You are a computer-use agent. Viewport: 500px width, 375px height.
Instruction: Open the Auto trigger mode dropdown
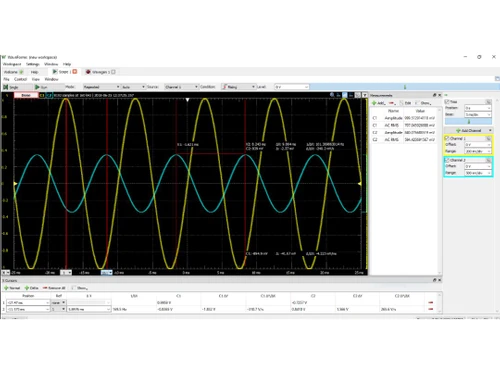tap(133, 87)
